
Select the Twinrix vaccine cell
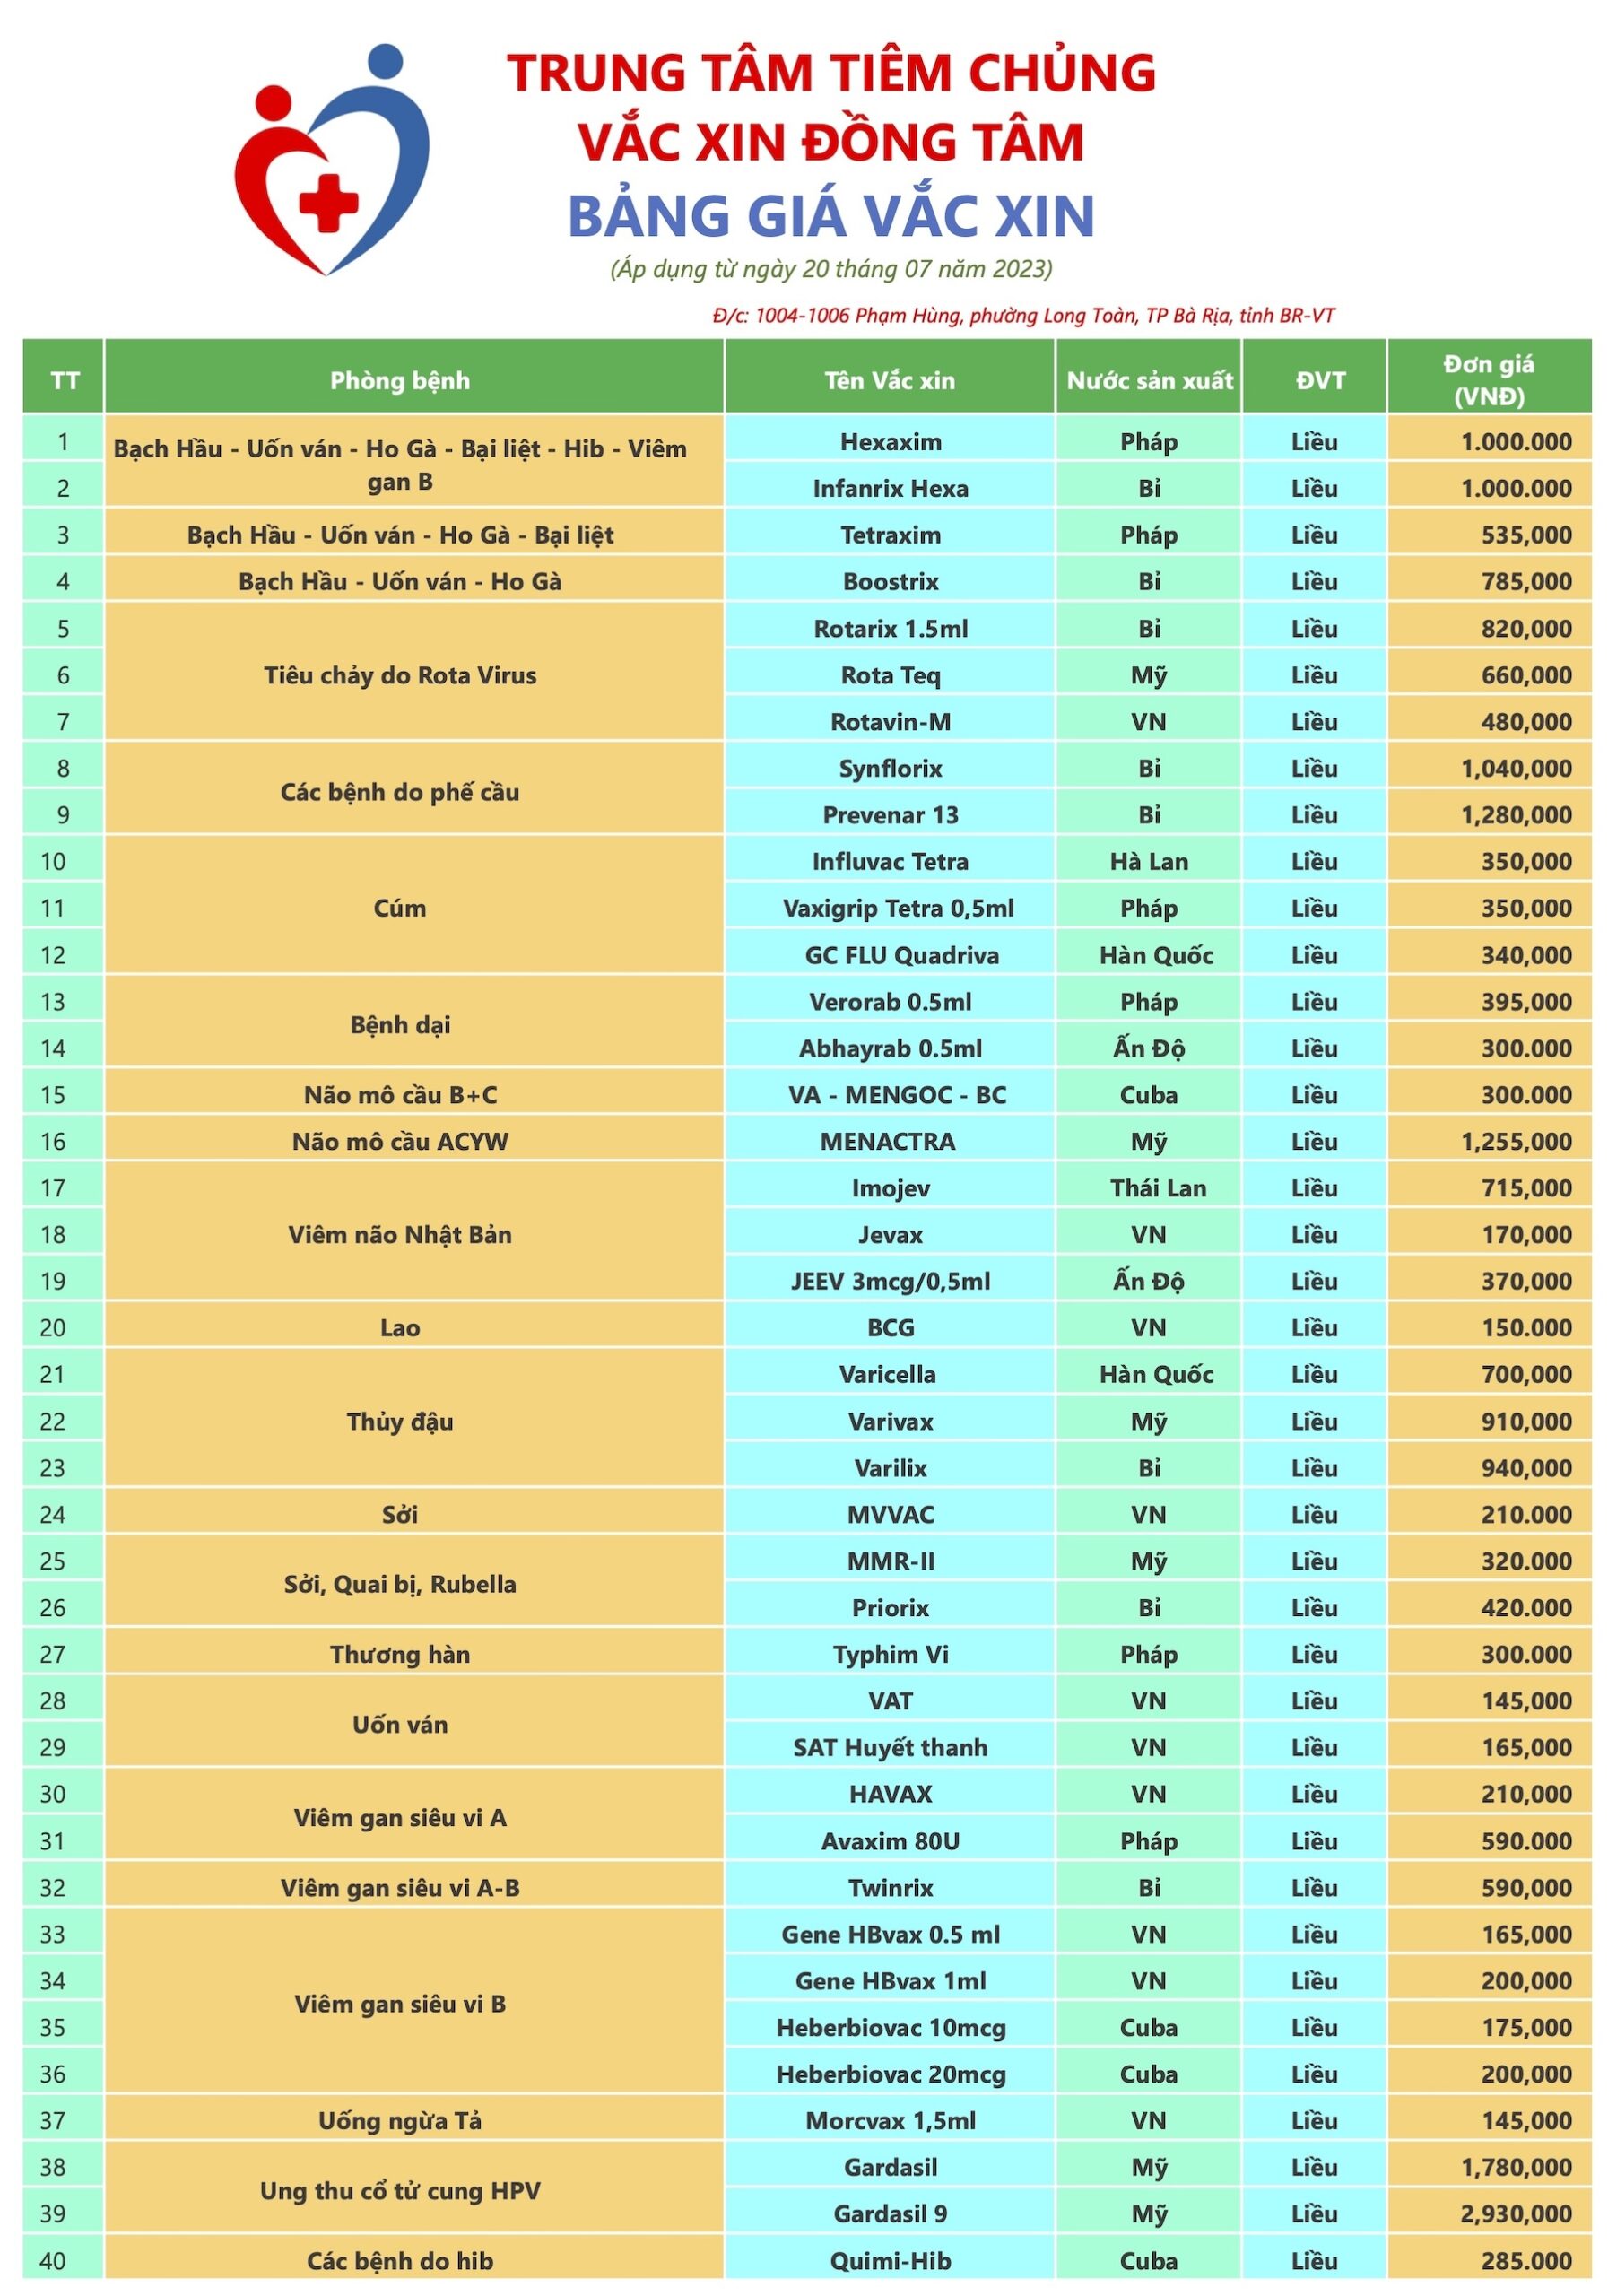pos(890,1888)
